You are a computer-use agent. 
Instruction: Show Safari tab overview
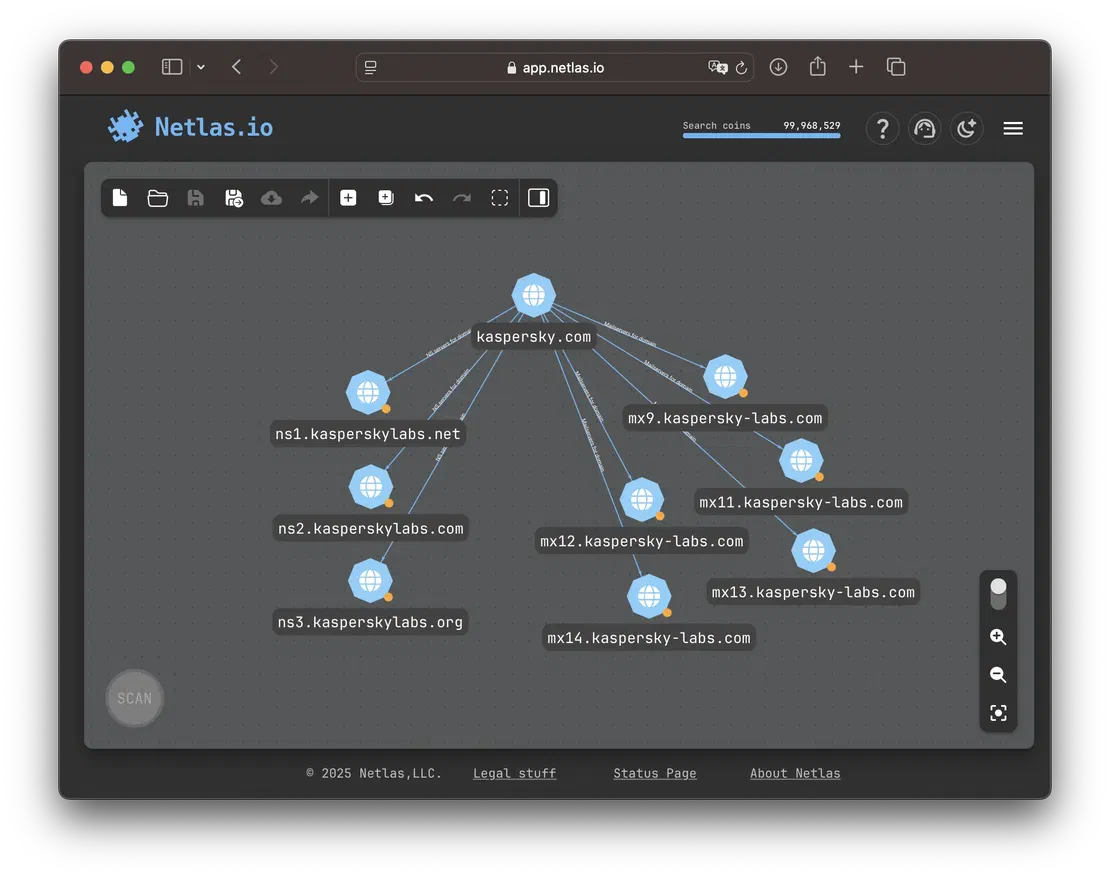tap(896, 67)
